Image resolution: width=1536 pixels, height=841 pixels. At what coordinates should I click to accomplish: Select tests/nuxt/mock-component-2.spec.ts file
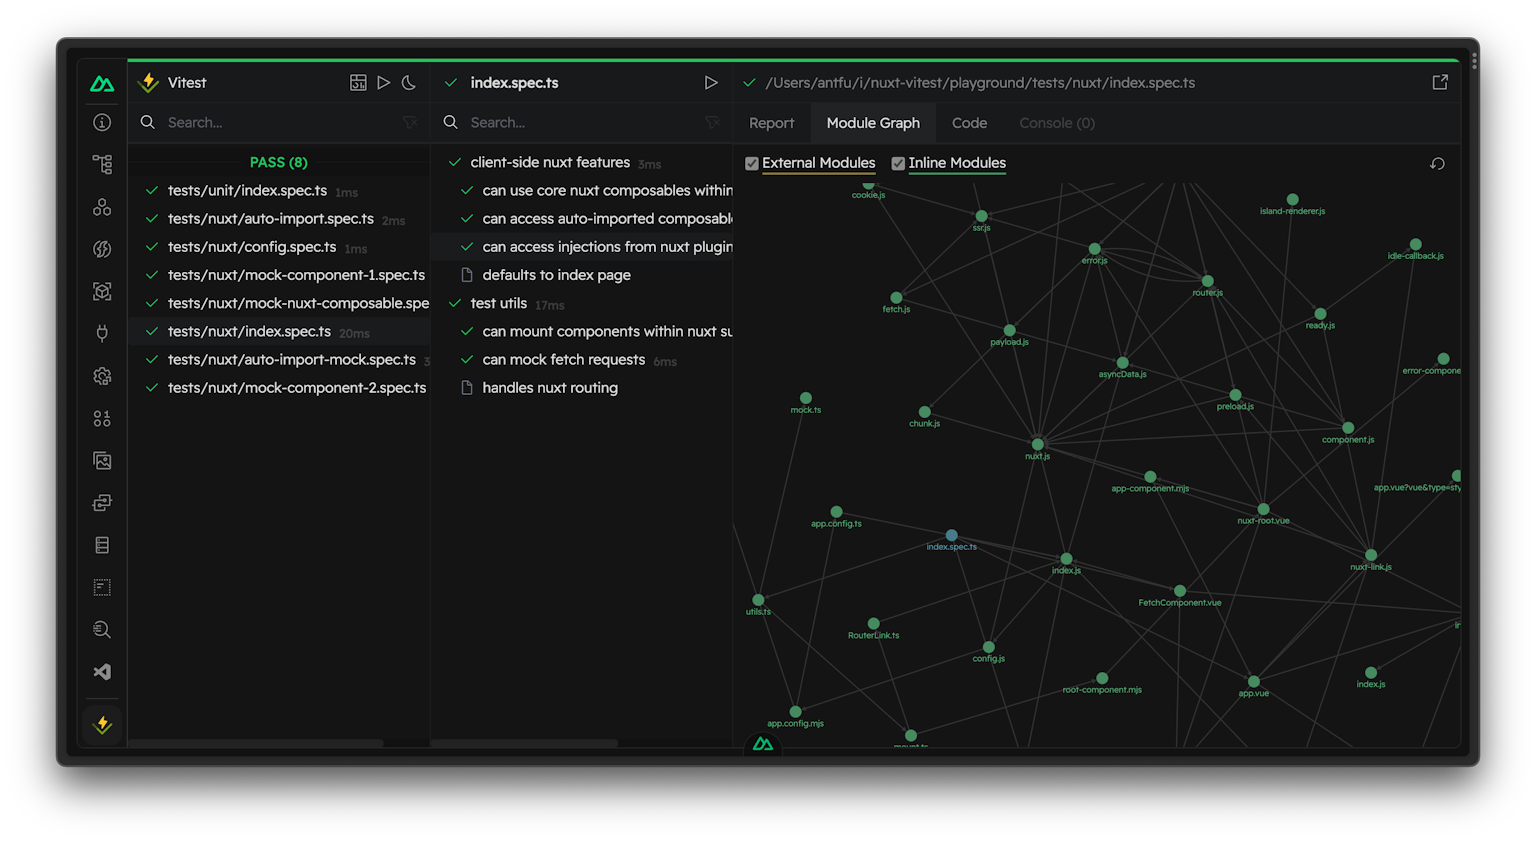point(279,388)
